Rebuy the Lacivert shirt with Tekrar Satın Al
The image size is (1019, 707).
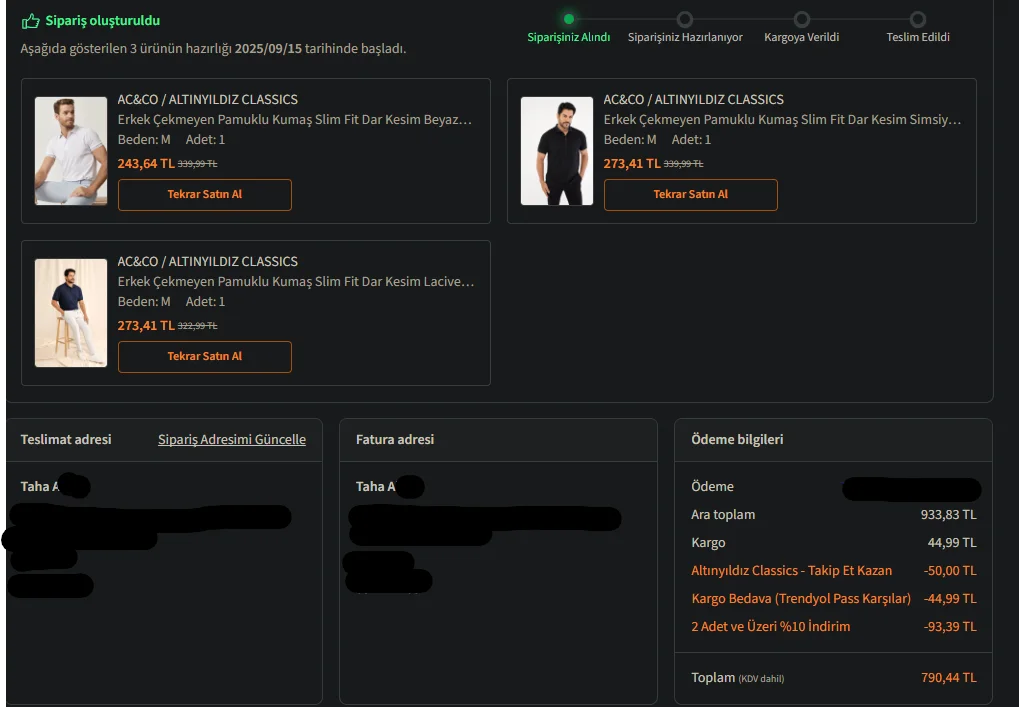[x=205, y=356]
